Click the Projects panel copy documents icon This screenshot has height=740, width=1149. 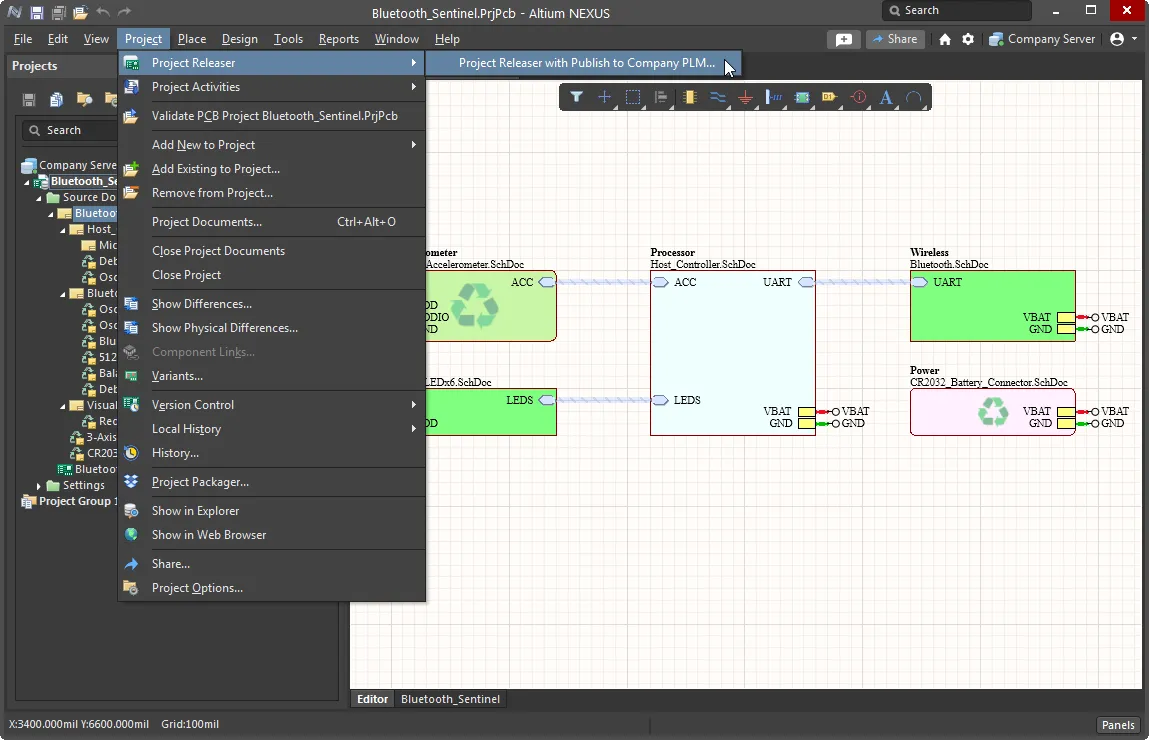[56, 99]
